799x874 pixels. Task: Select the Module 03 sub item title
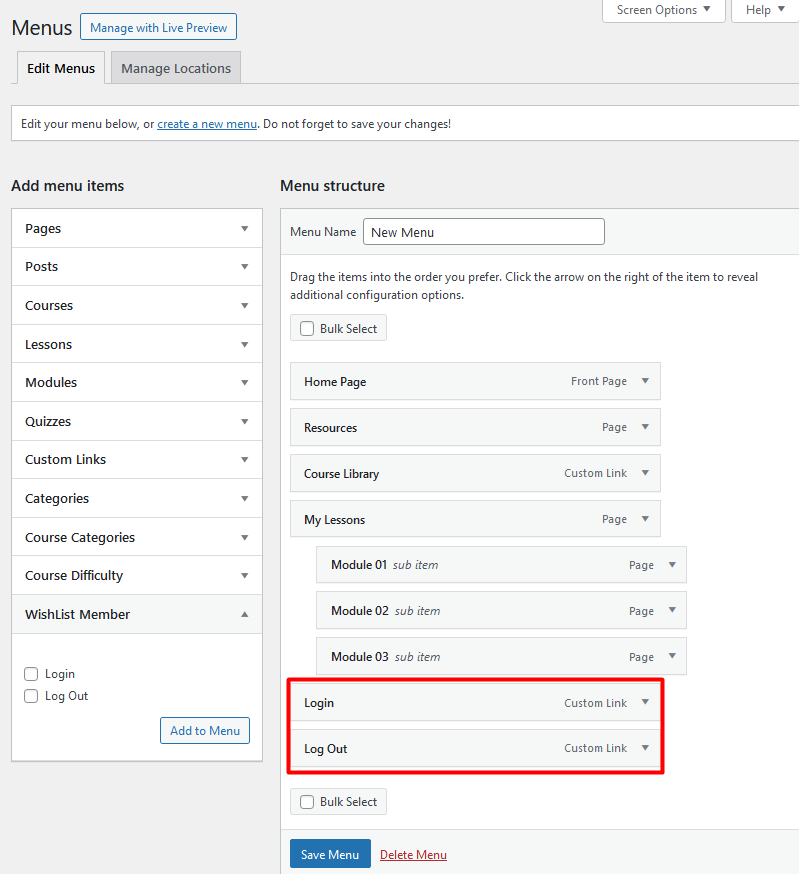point(360,657)
